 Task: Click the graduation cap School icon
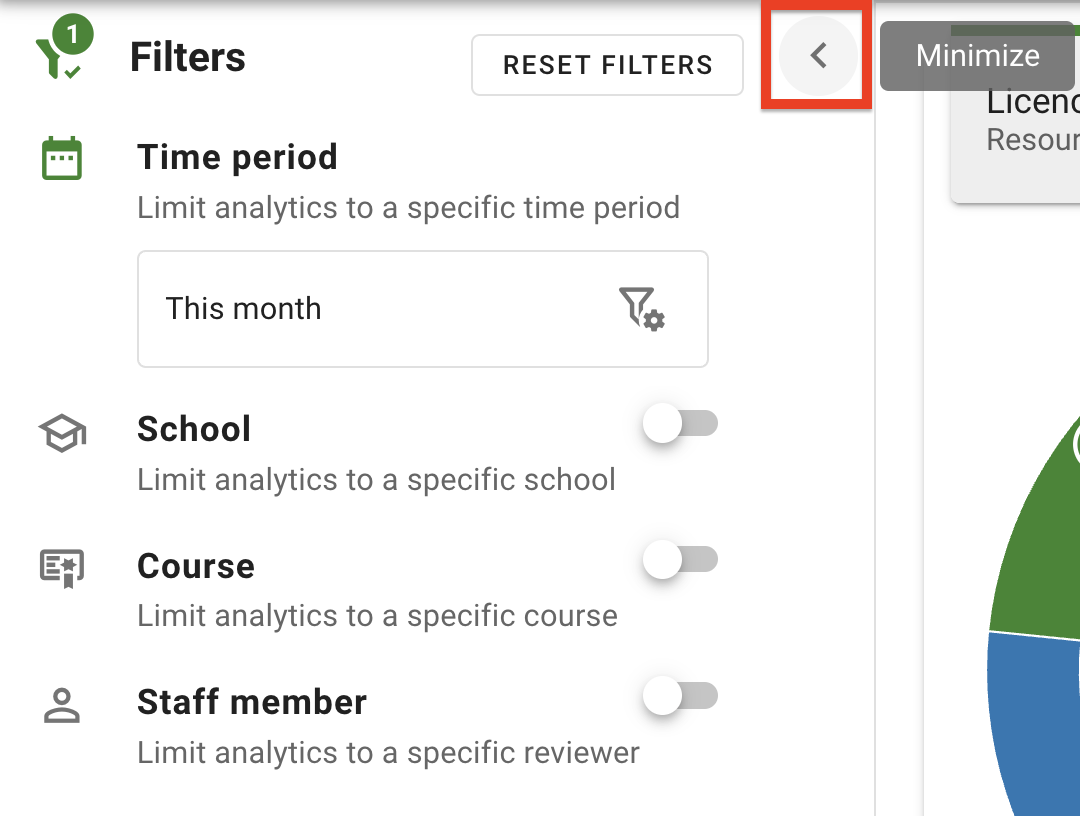pos(62,433)
